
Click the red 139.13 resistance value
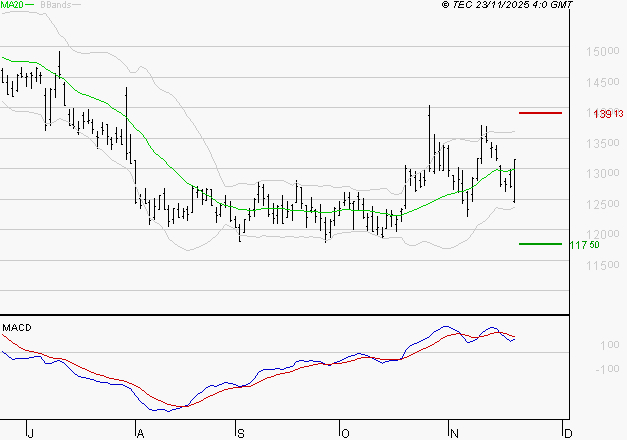tap(608, 114)
